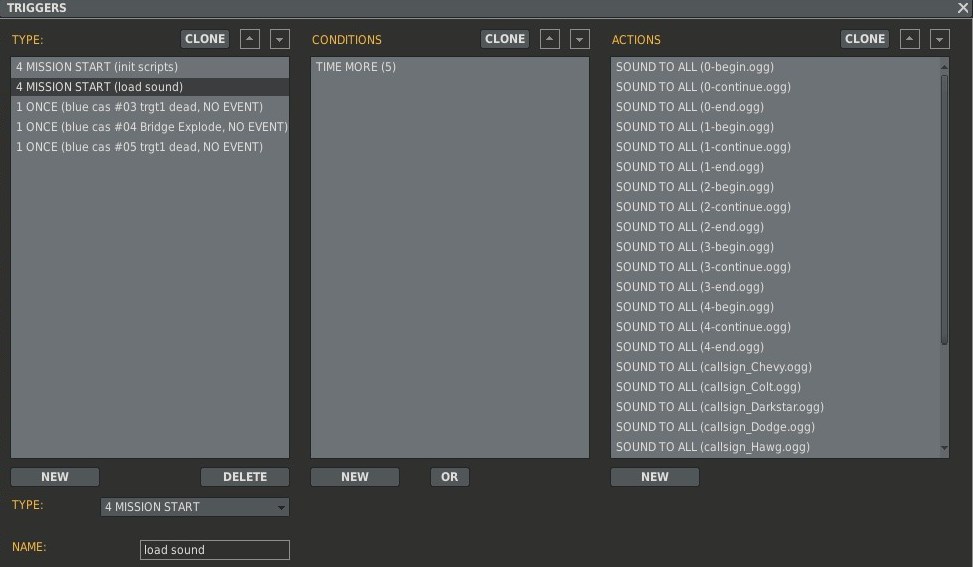Create a new trigger with NEW button
The width and height of the screenshot is (973, 567).
[x=55, y=476]
